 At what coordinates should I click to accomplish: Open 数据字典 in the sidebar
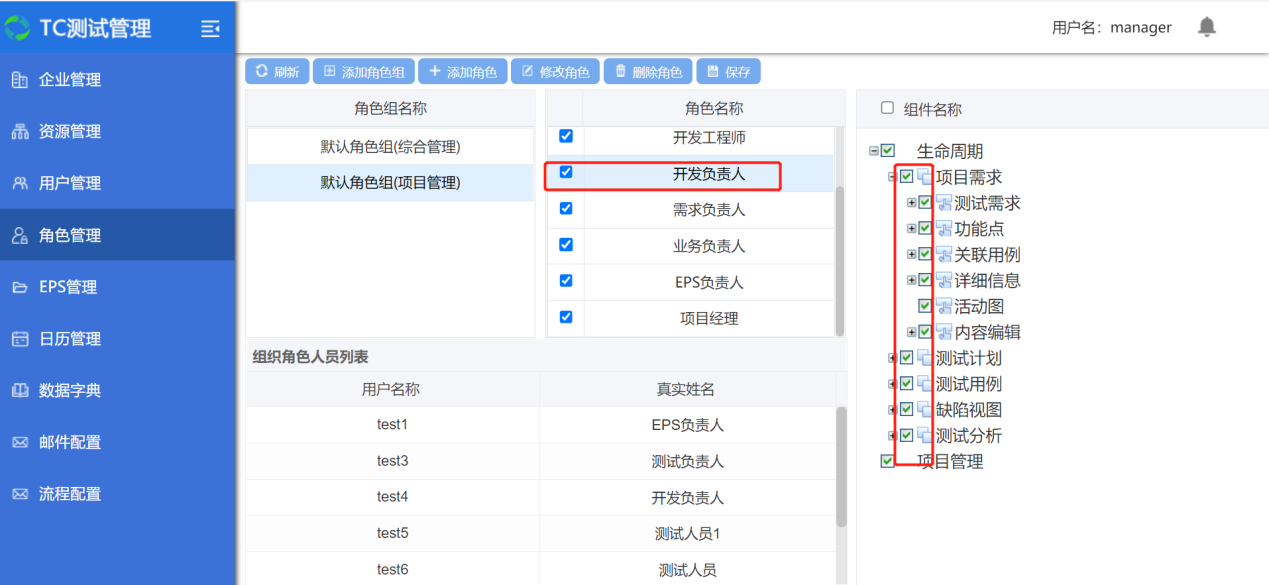click(70, 391)
